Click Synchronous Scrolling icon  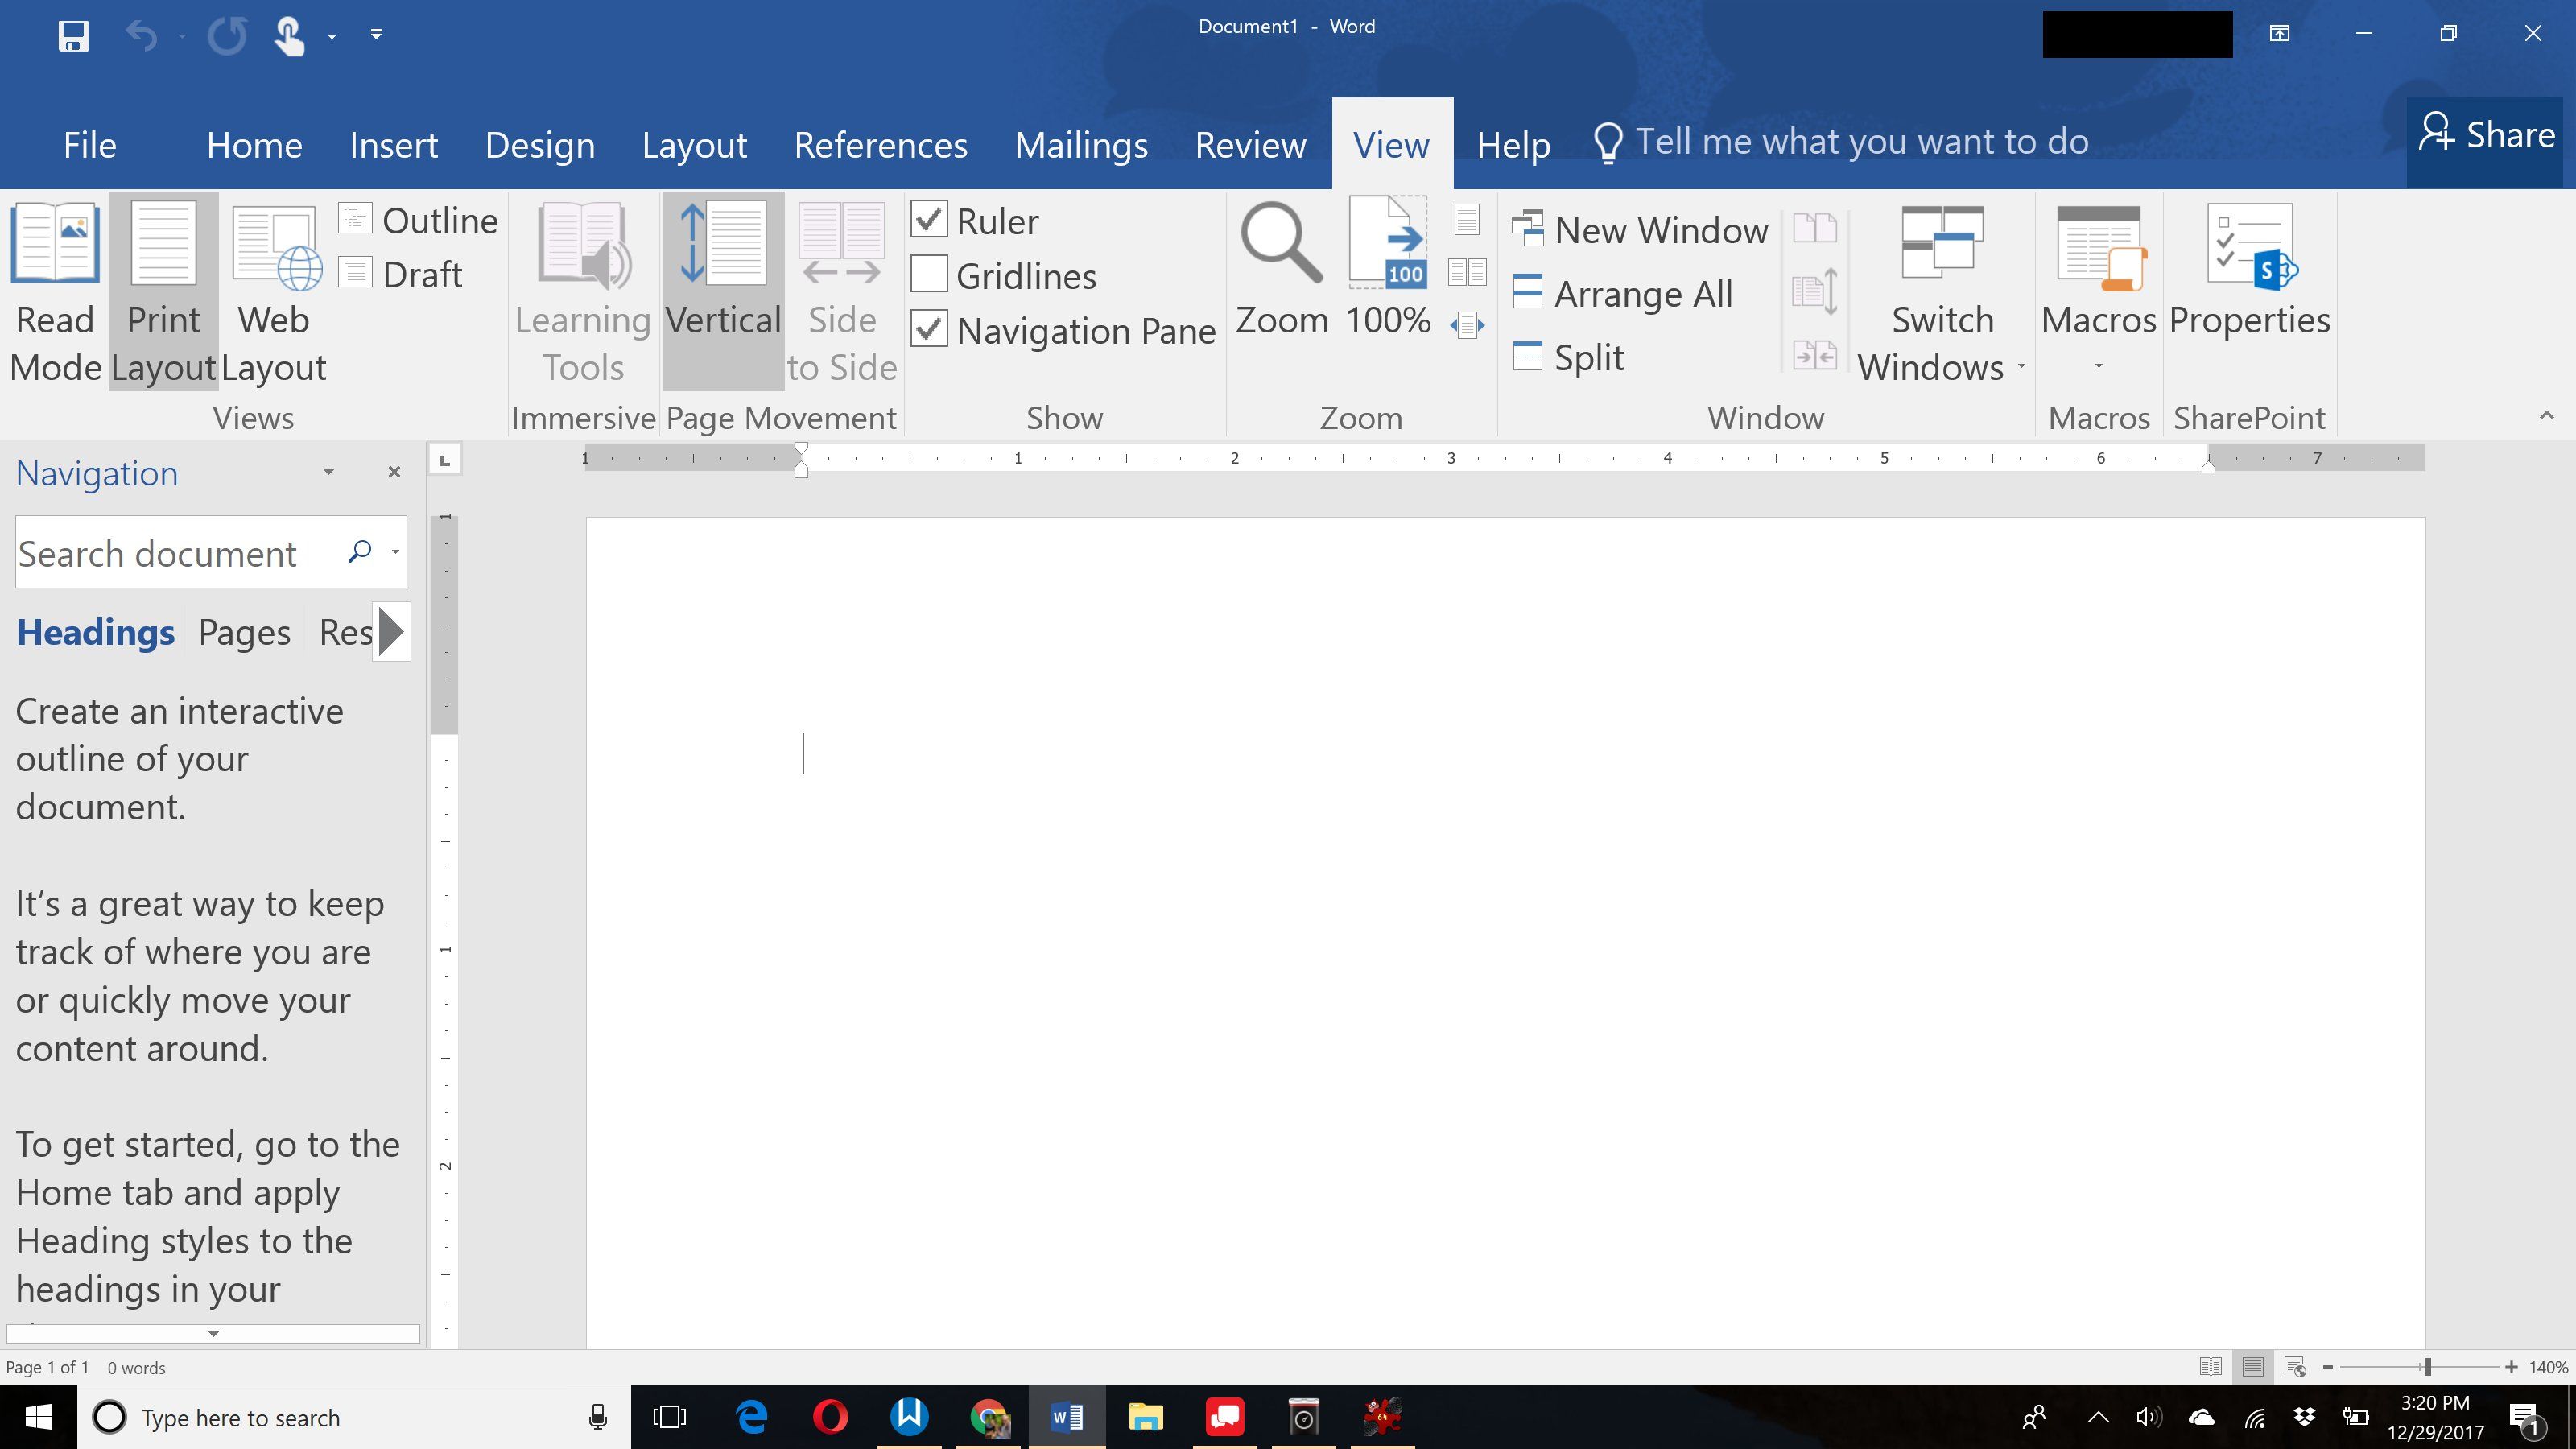coord(1815,292)
